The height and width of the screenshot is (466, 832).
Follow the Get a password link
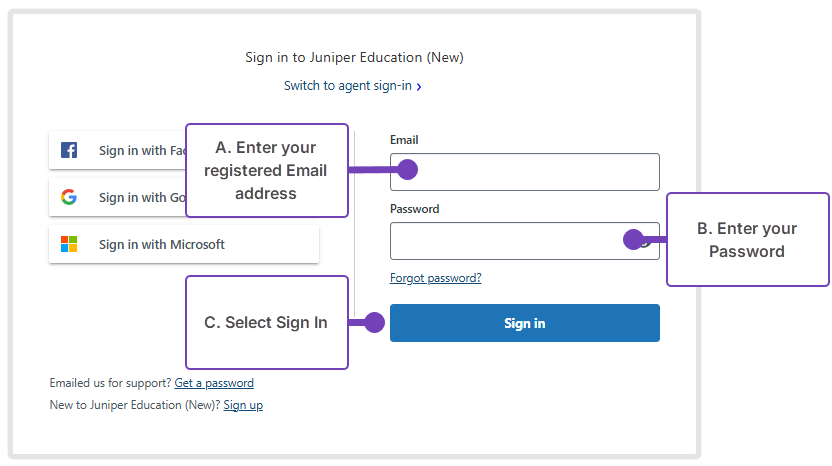click(x=214, y=383)
